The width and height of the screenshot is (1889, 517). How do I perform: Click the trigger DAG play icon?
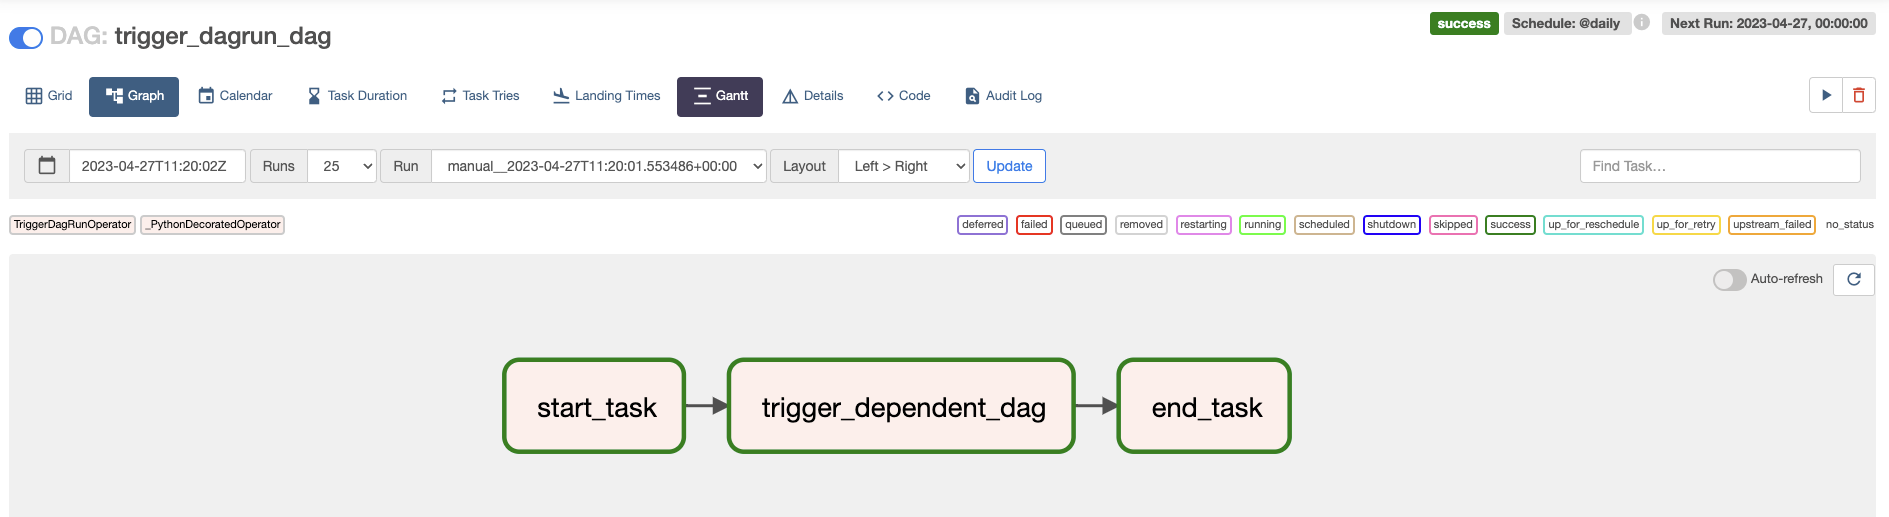point(1826,96)
